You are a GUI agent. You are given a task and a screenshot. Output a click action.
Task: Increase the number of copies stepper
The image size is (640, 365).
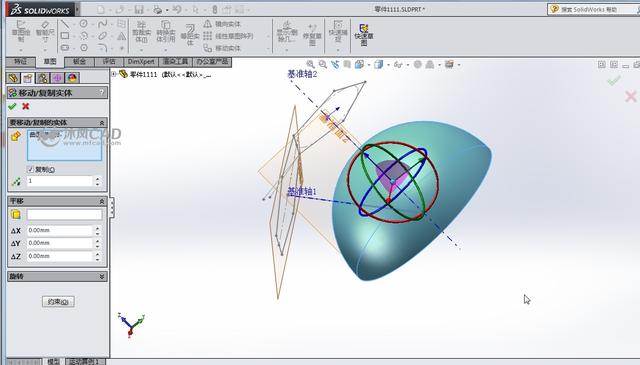click(97, 178)
